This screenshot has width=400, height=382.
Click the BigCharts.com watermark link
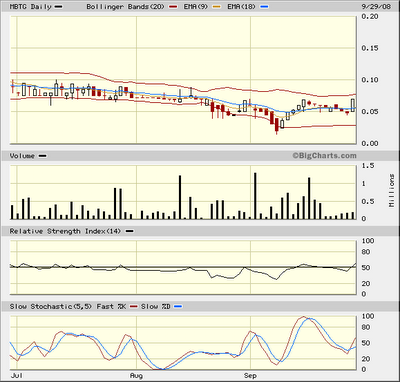325,156
